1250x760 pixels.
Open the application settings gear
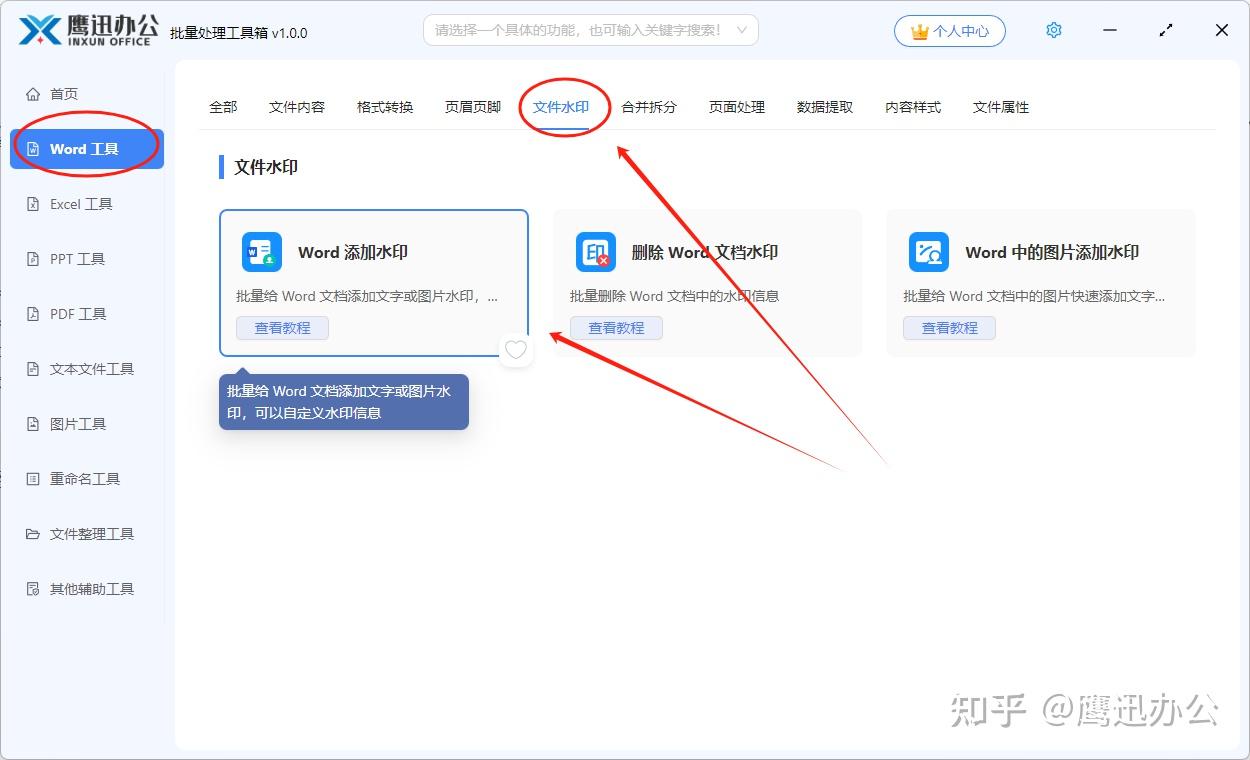(x=1053, y=30)
